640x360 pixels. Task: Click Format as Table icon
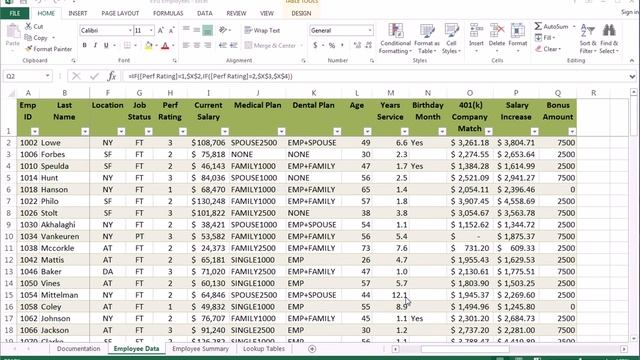(427, 31)
